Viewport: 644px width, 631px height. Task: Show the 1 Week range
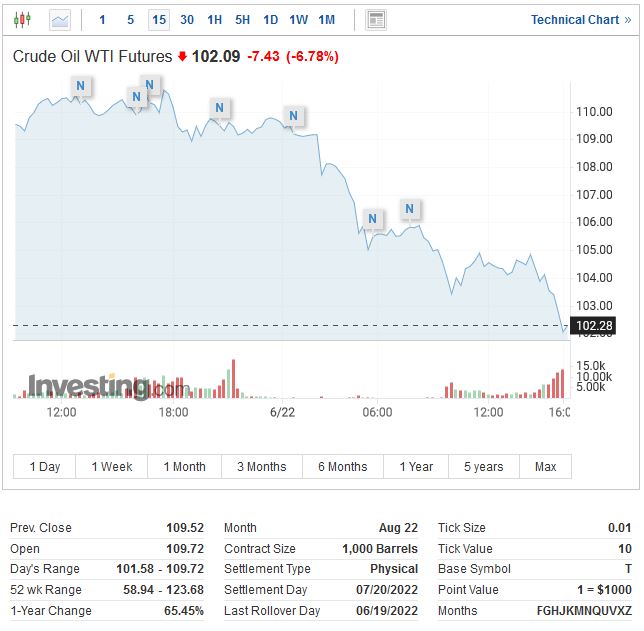point(112,466)
